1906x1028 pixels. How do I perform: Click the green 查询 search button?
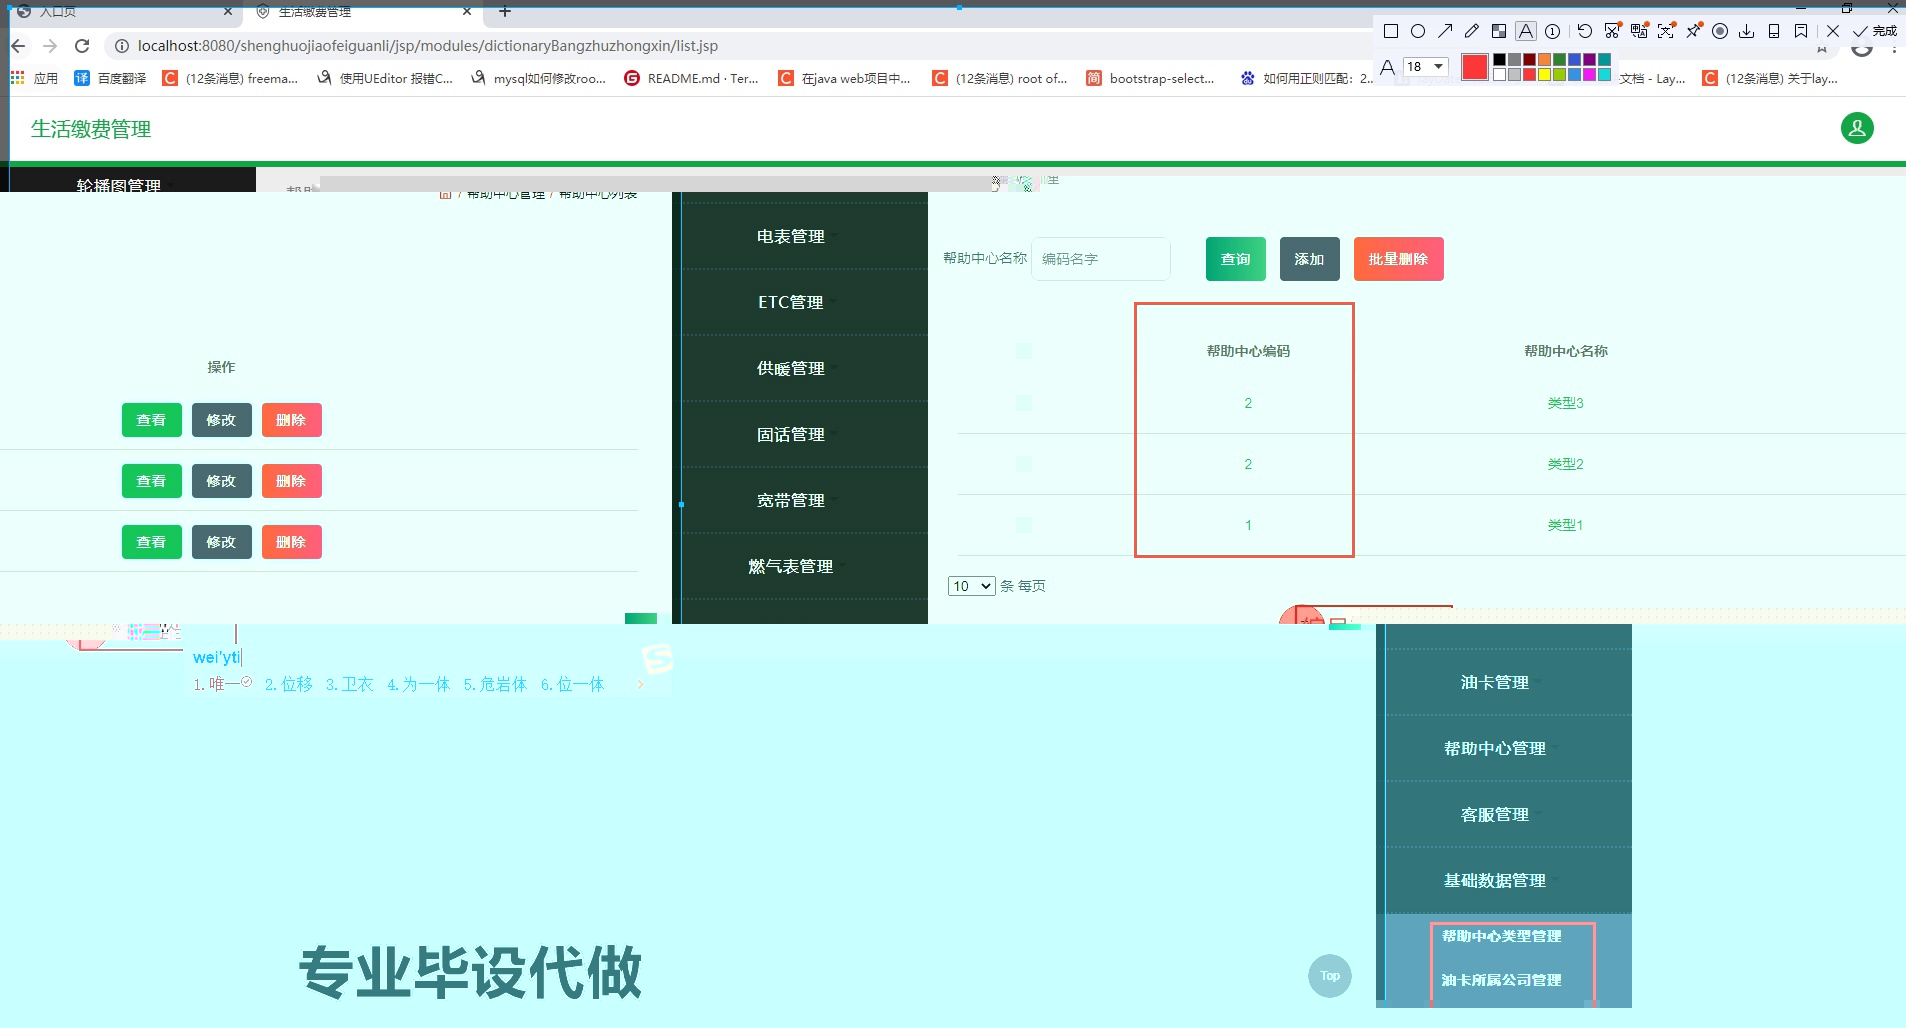click(x=1235, y=259)
